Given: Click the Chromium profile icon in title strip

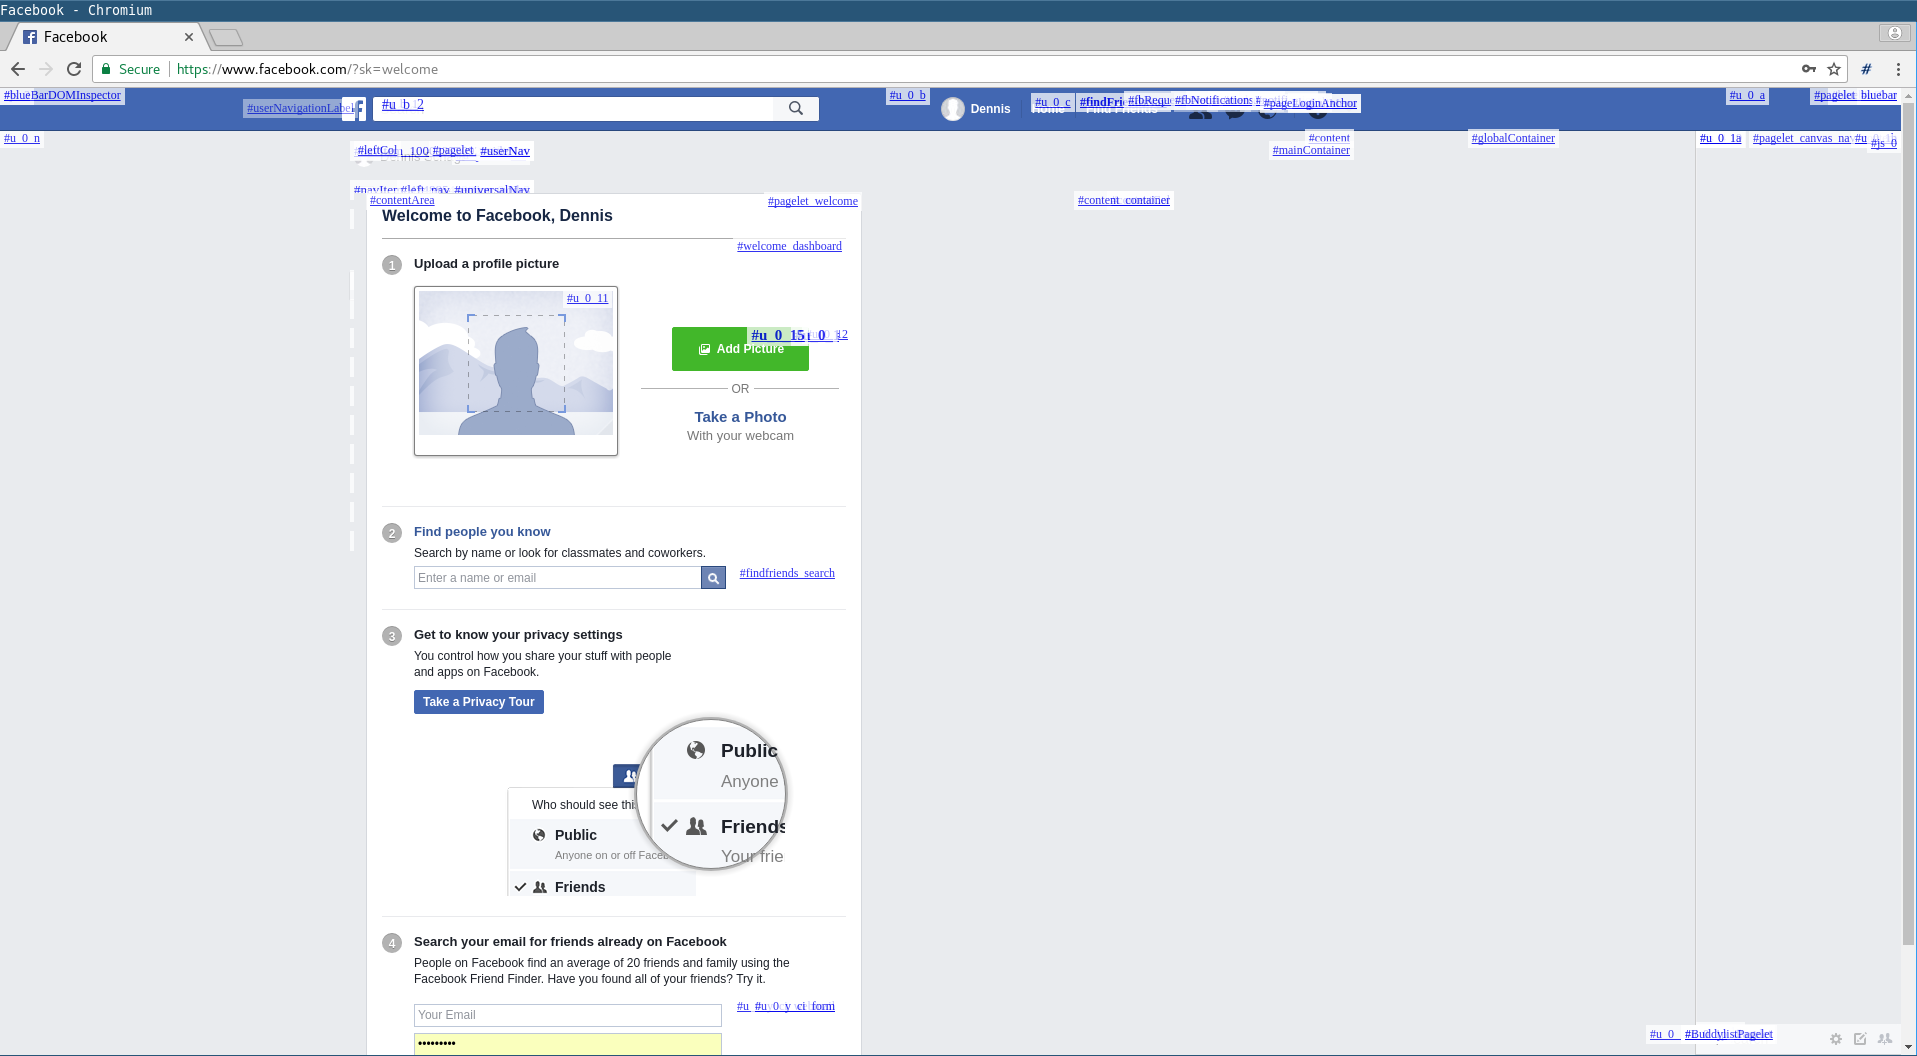Looking at the screenshot, I should click(1894, 33).
